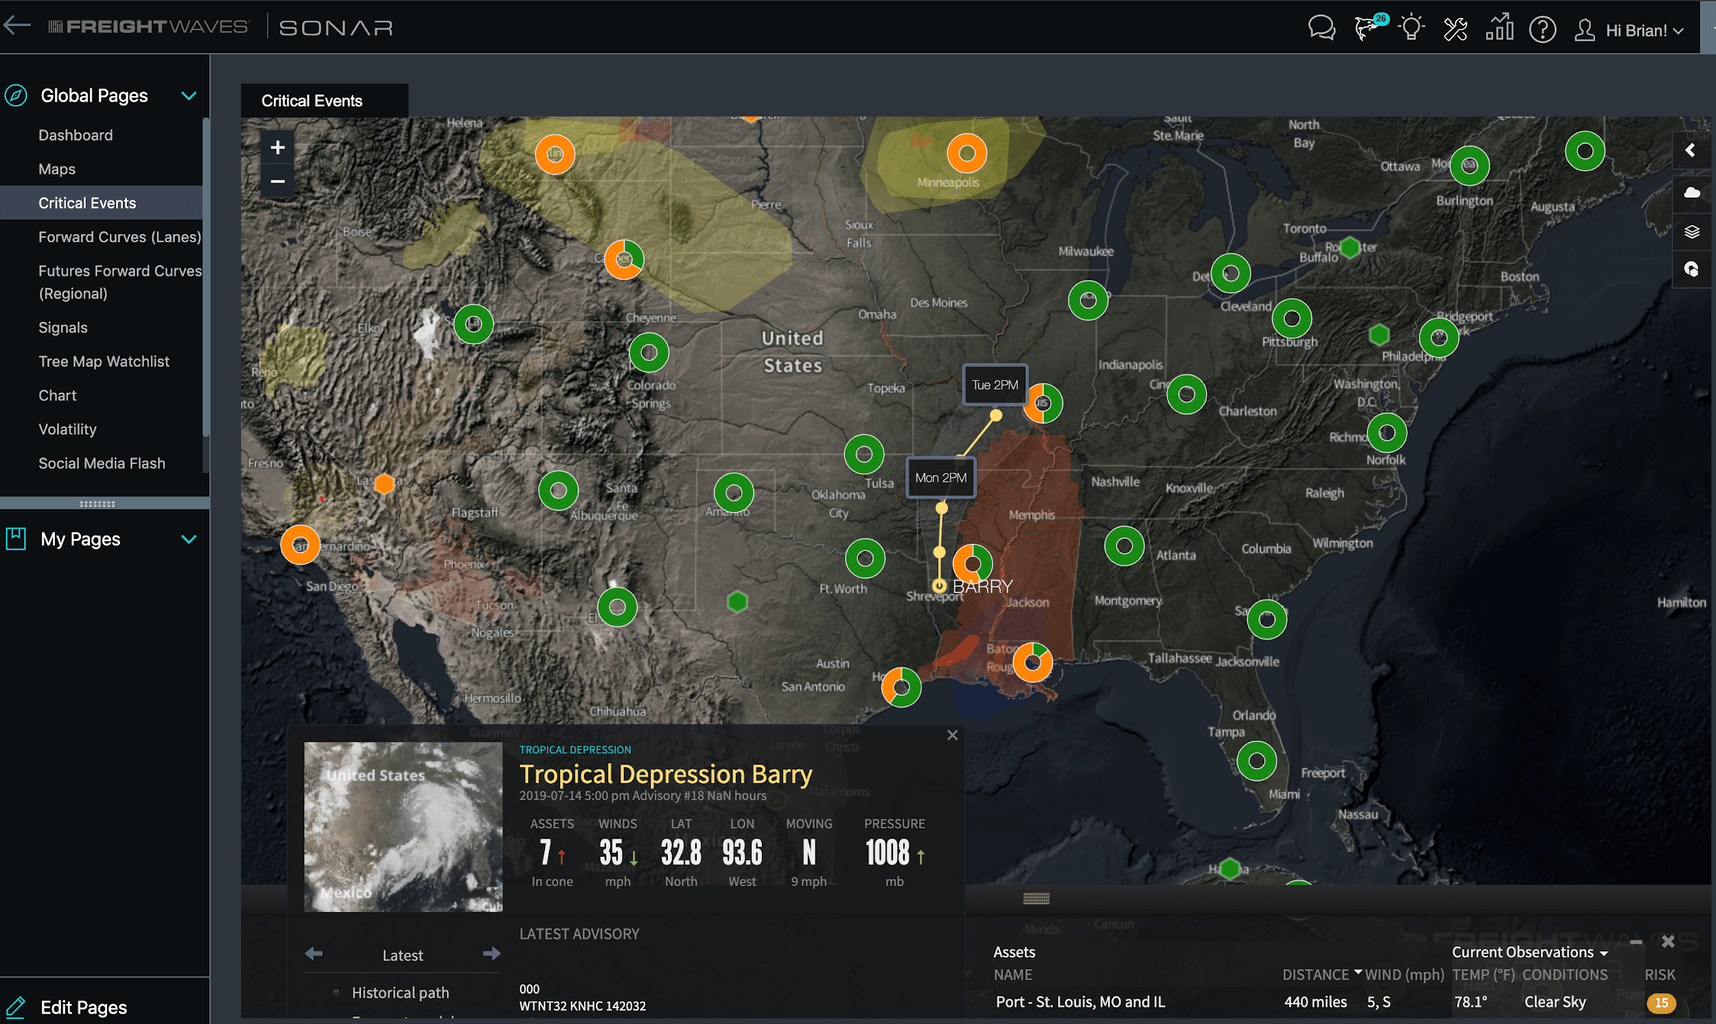Click the lightbulb ideas icon

click(1411, 28)
